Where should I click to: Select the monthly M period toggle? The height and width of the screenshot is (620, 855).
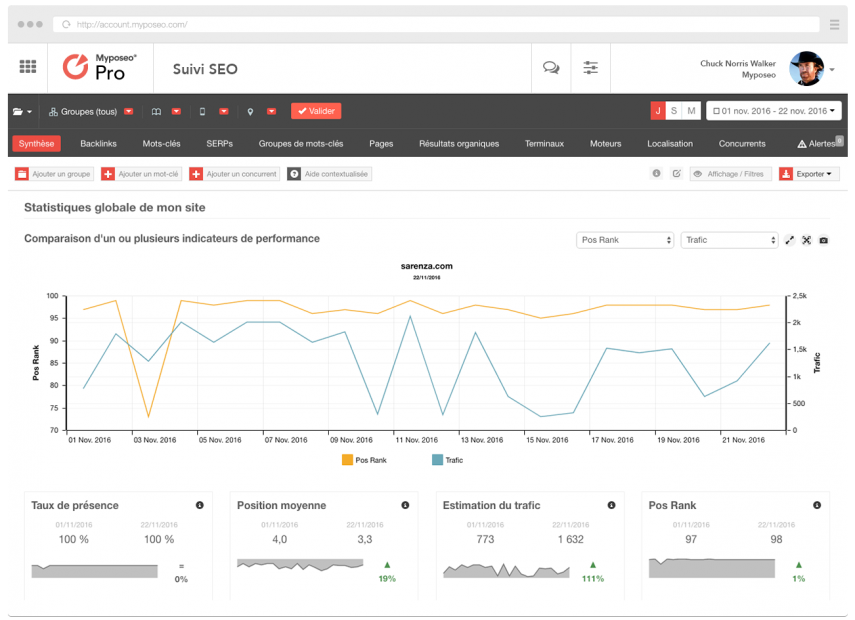coord(691,111)
